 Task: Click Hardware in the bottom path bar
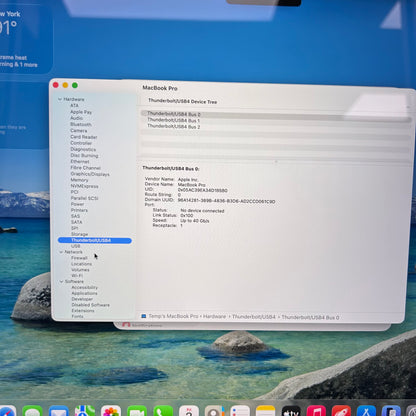click(x=214, y=317)
